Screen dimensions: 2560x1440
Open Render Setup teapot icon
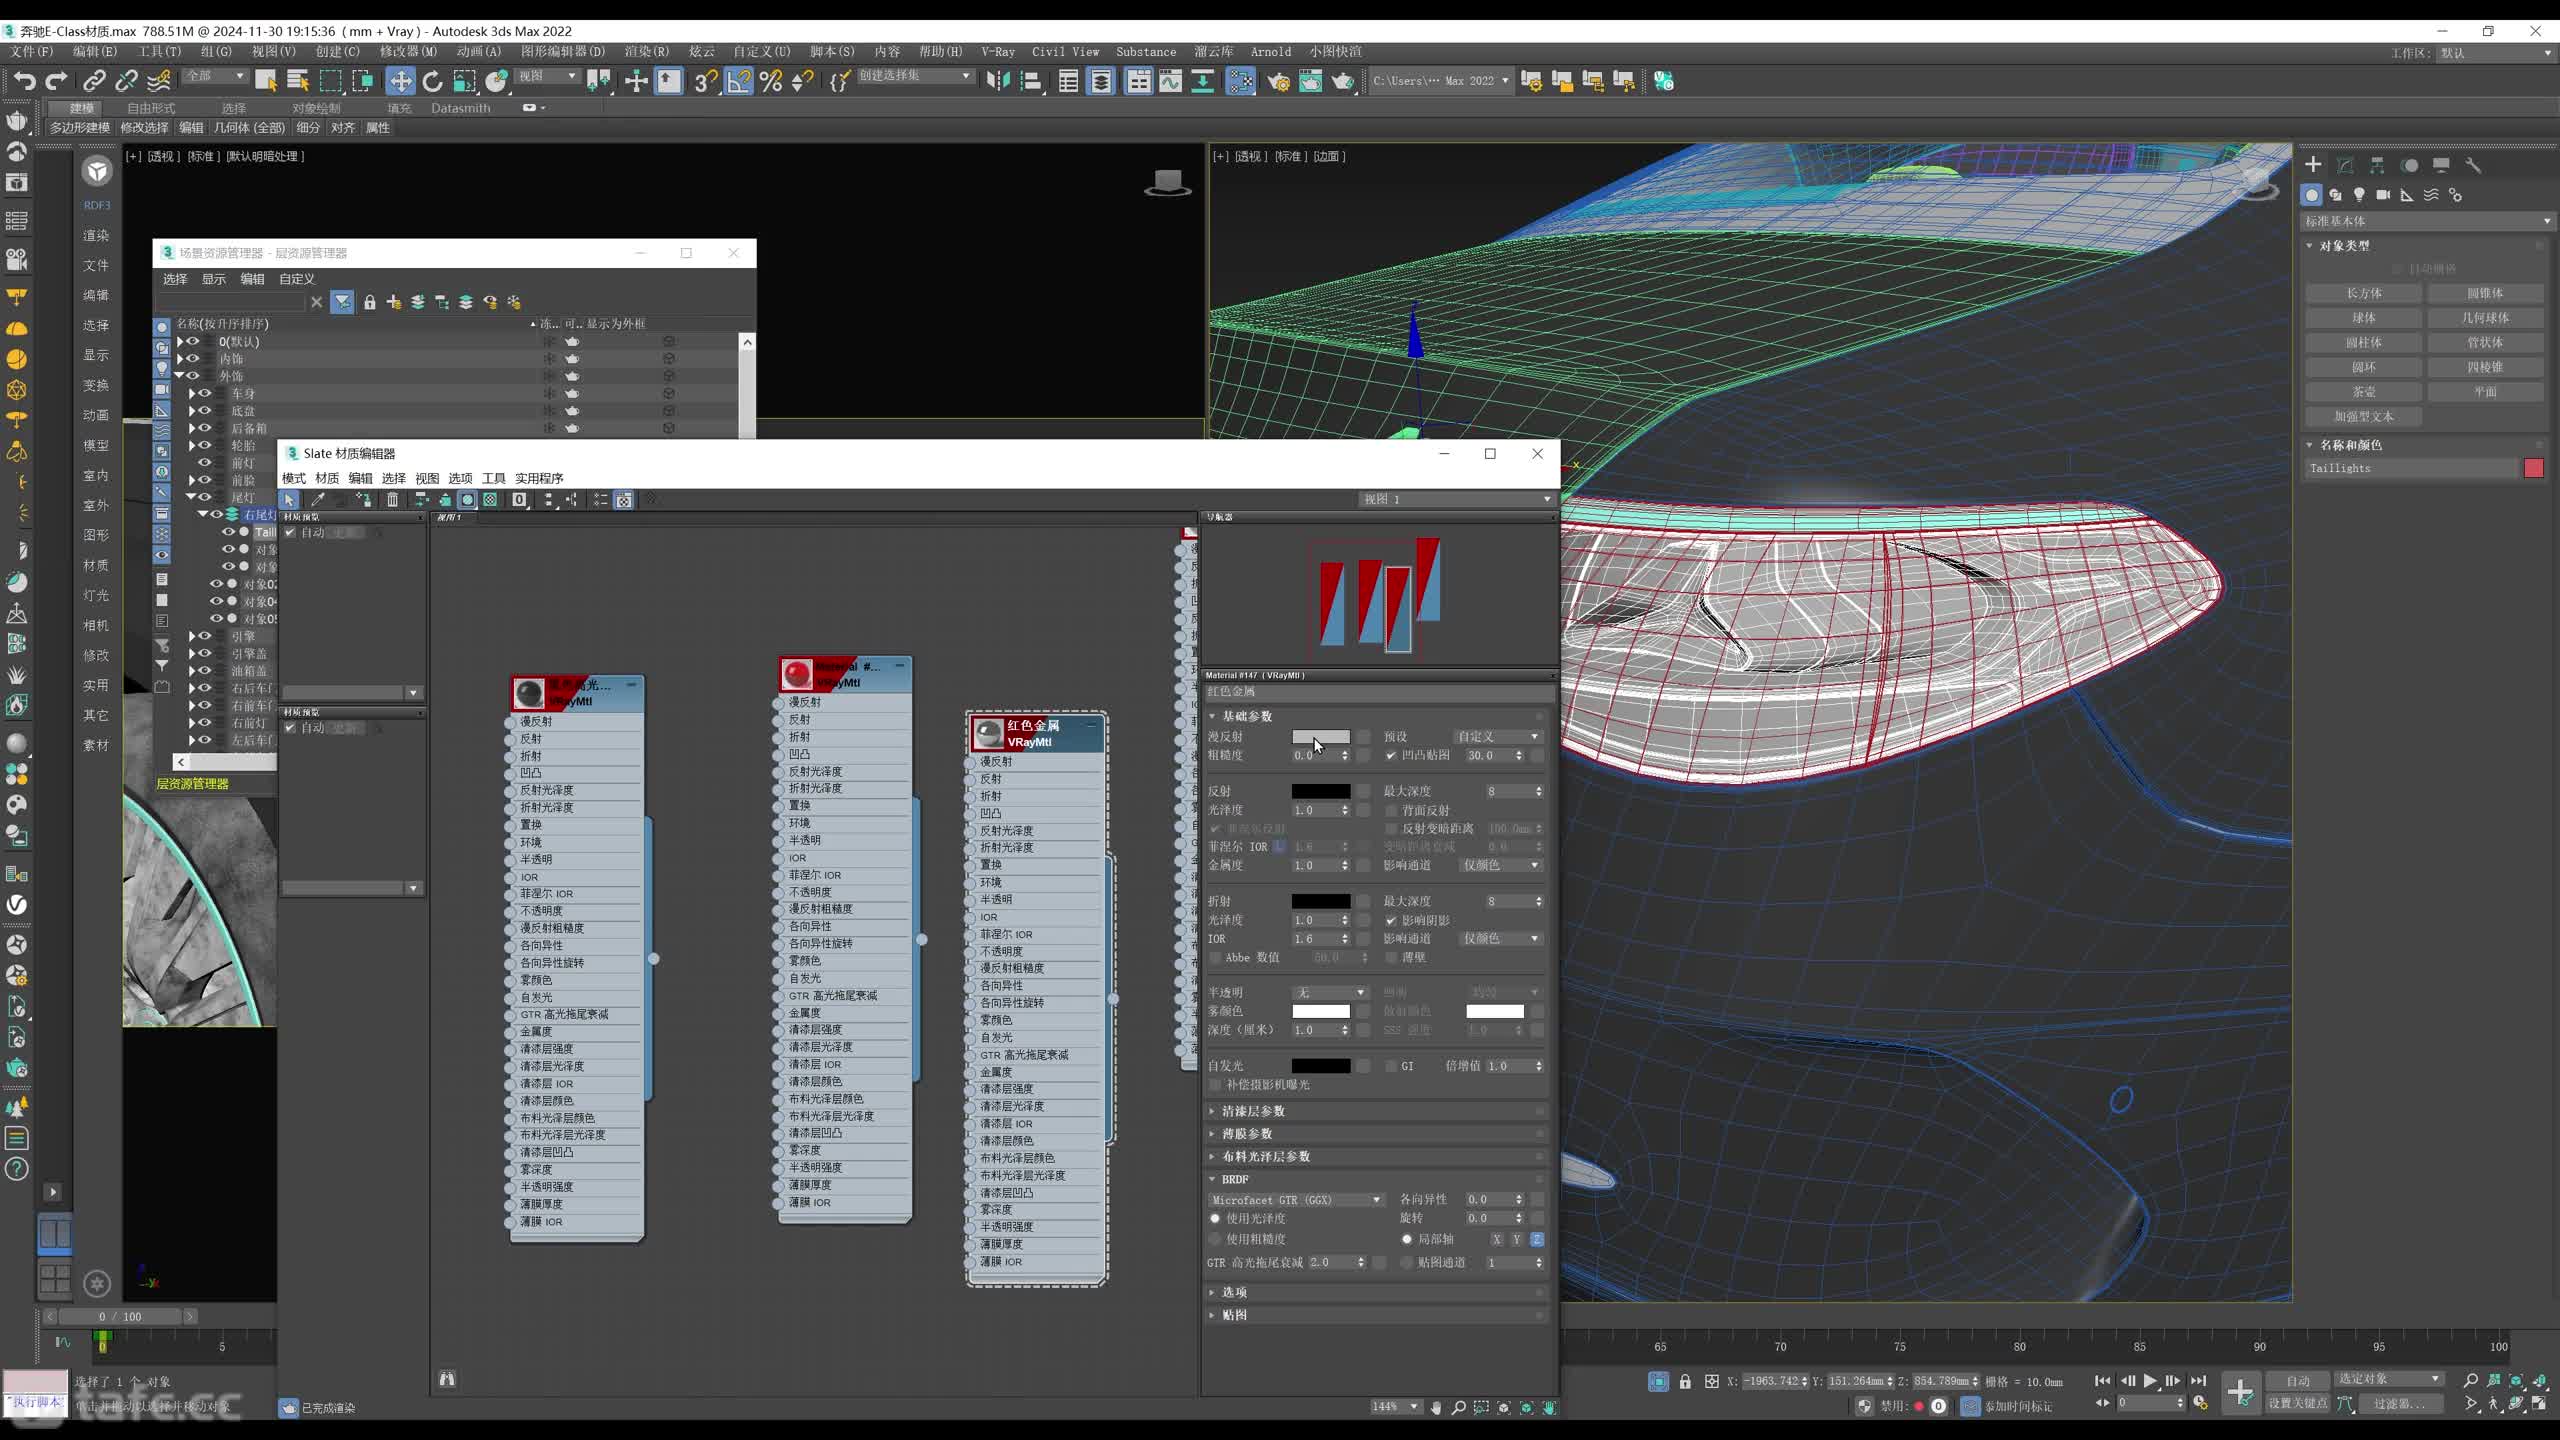pos(1278,81)
